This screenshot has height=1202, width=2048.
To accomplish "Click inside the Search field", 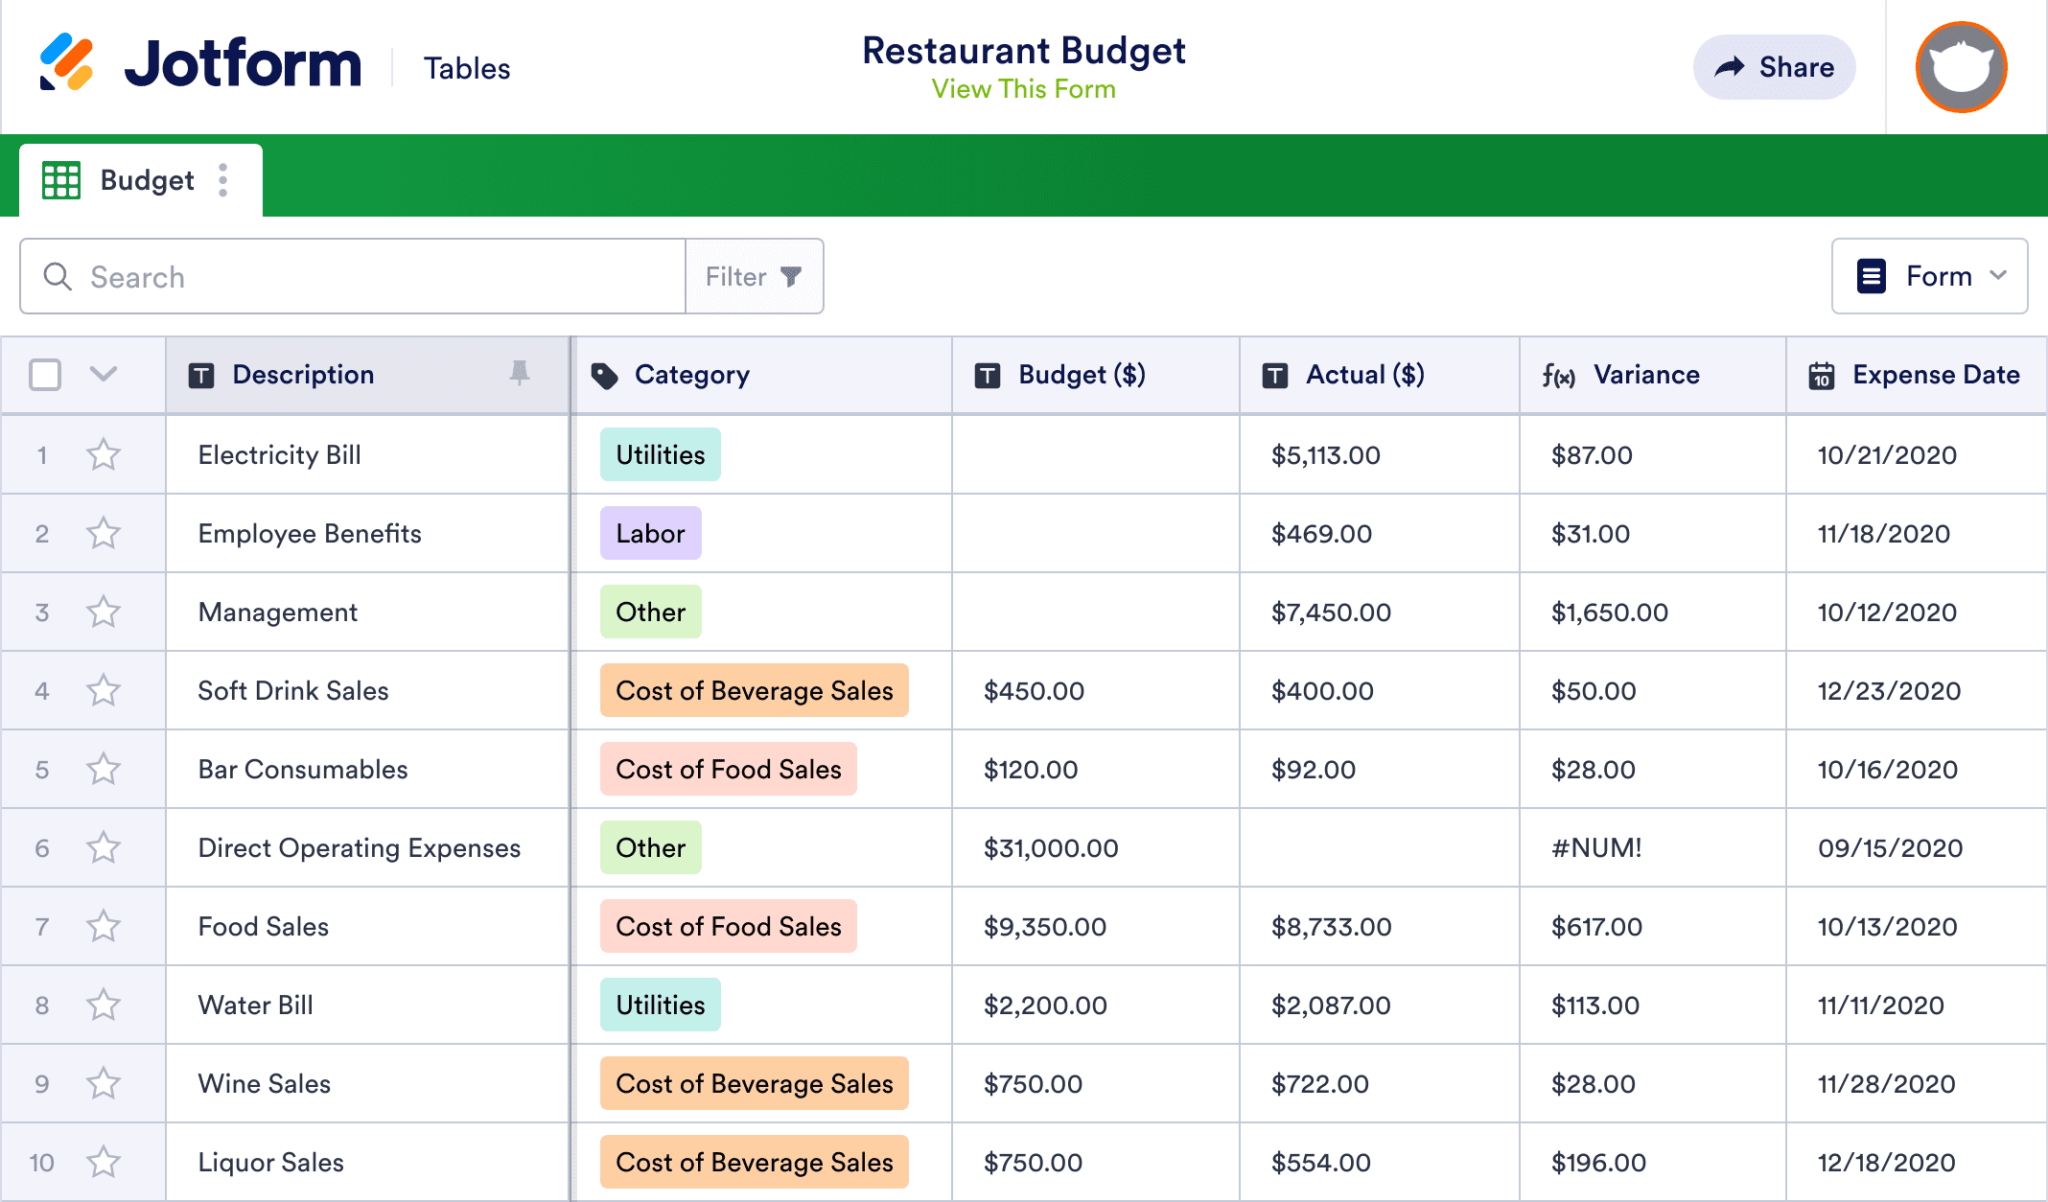I will (x=350, y=276).
